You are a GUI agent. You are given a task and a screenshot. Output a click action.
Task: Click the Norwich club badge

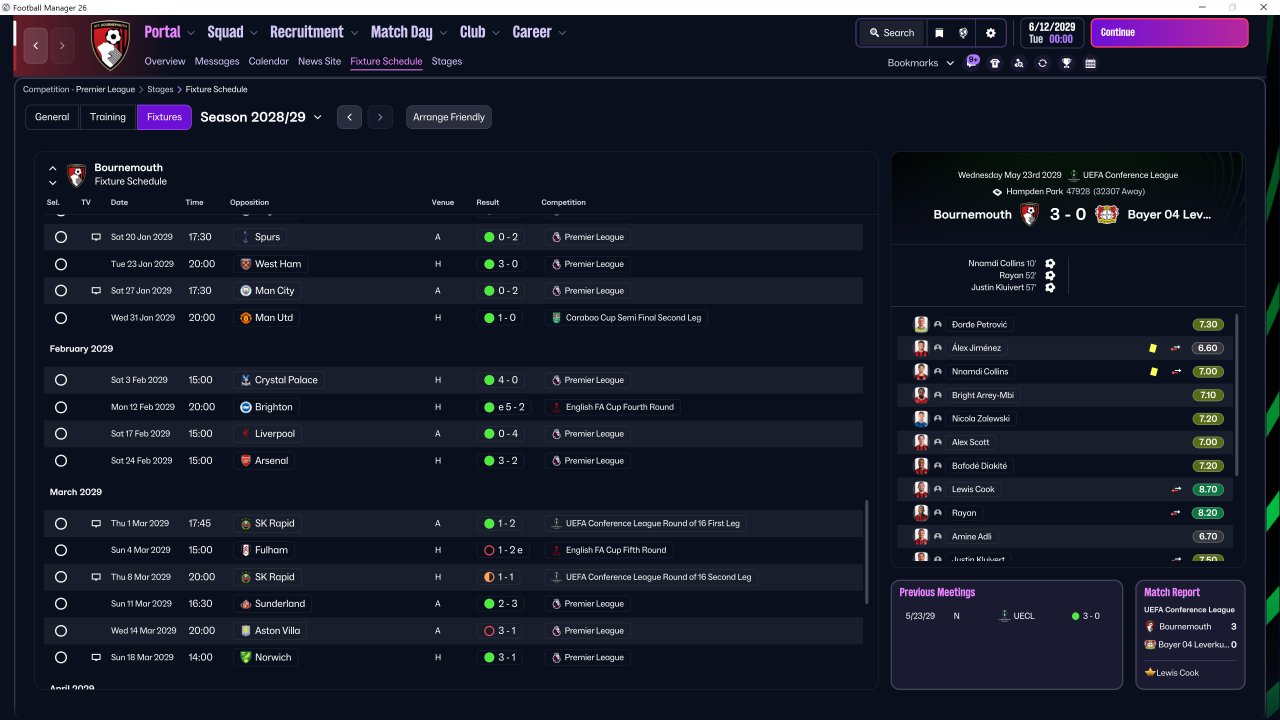(245, 658)
